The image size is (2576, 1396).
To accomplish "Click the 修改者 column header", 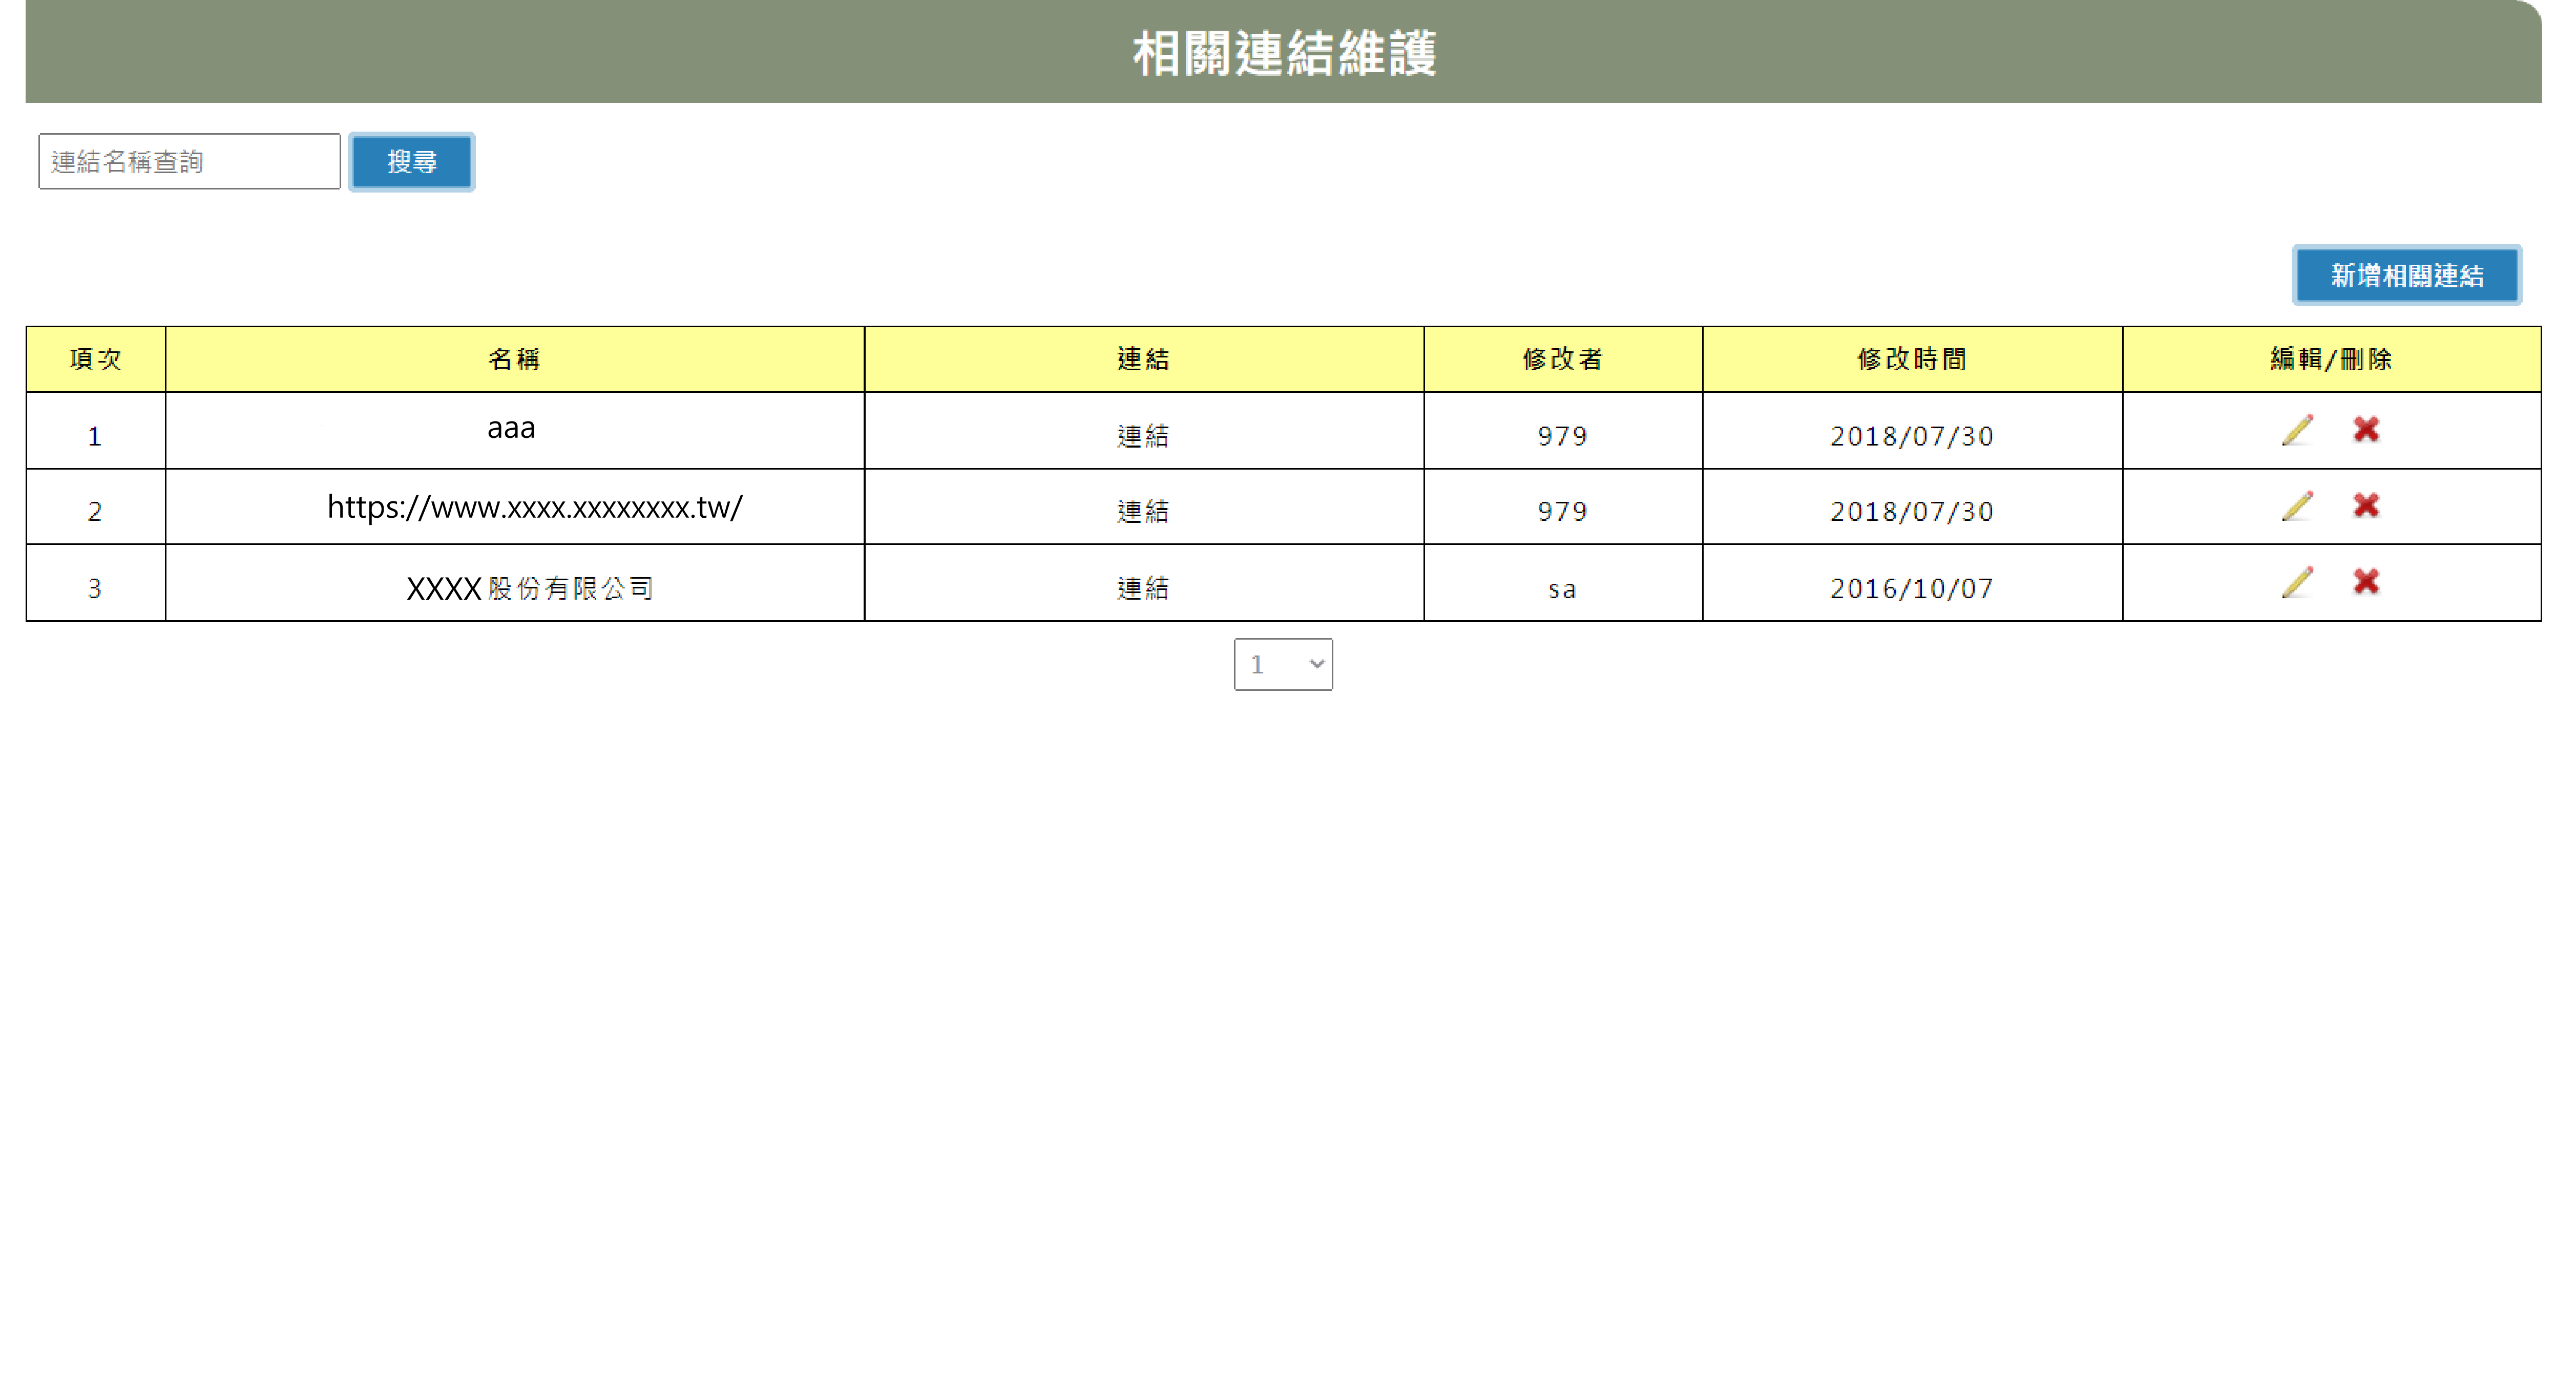I will click(1563, 359).
